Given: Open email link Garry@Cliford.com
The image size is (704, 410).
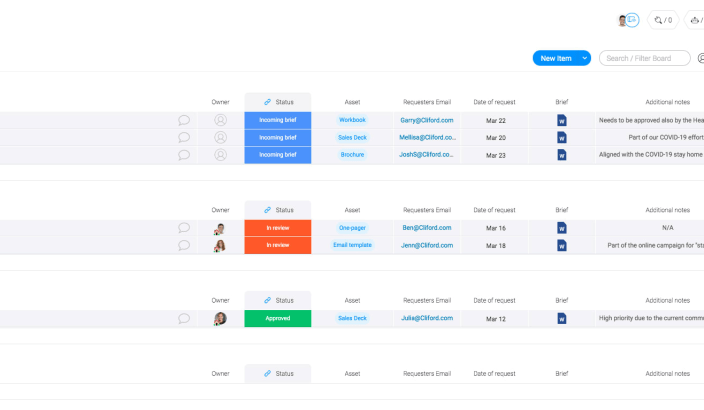Looking at the screenshot, I should pyautogui.click(x=427, y=120).
